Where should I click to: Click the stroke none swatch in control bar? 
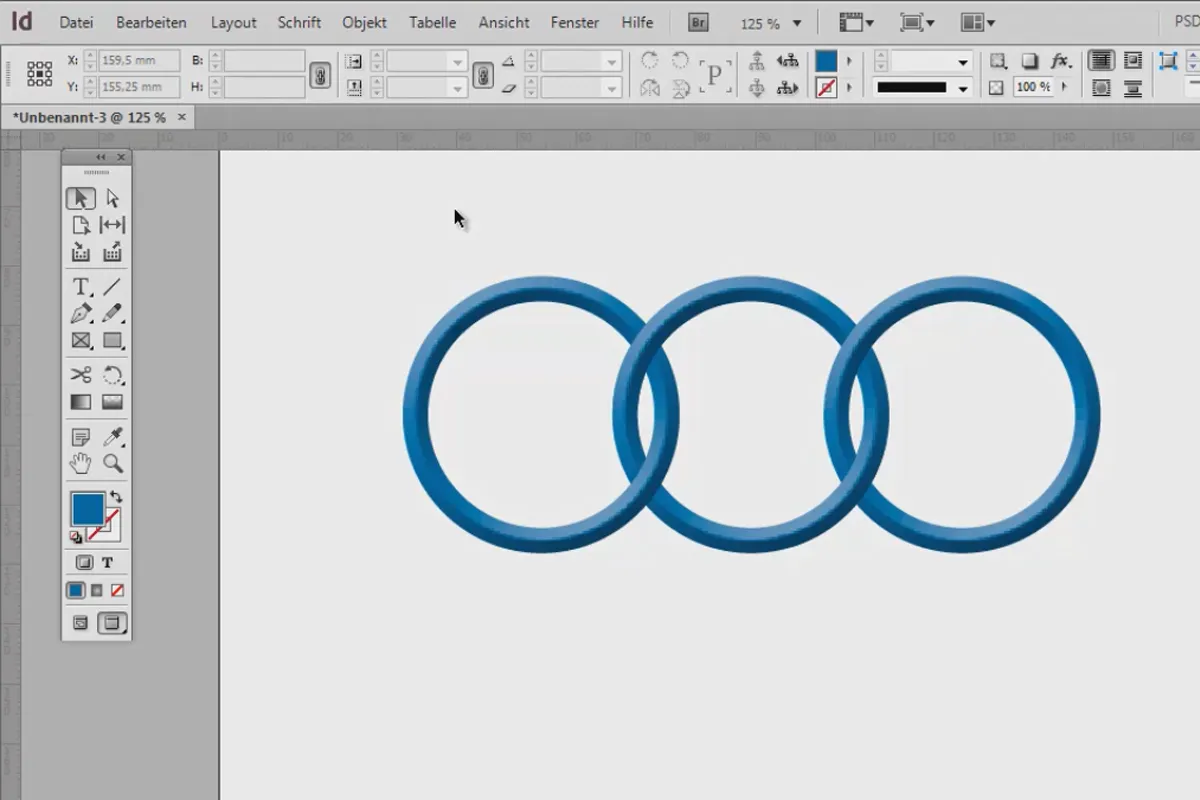pos(826,88)
